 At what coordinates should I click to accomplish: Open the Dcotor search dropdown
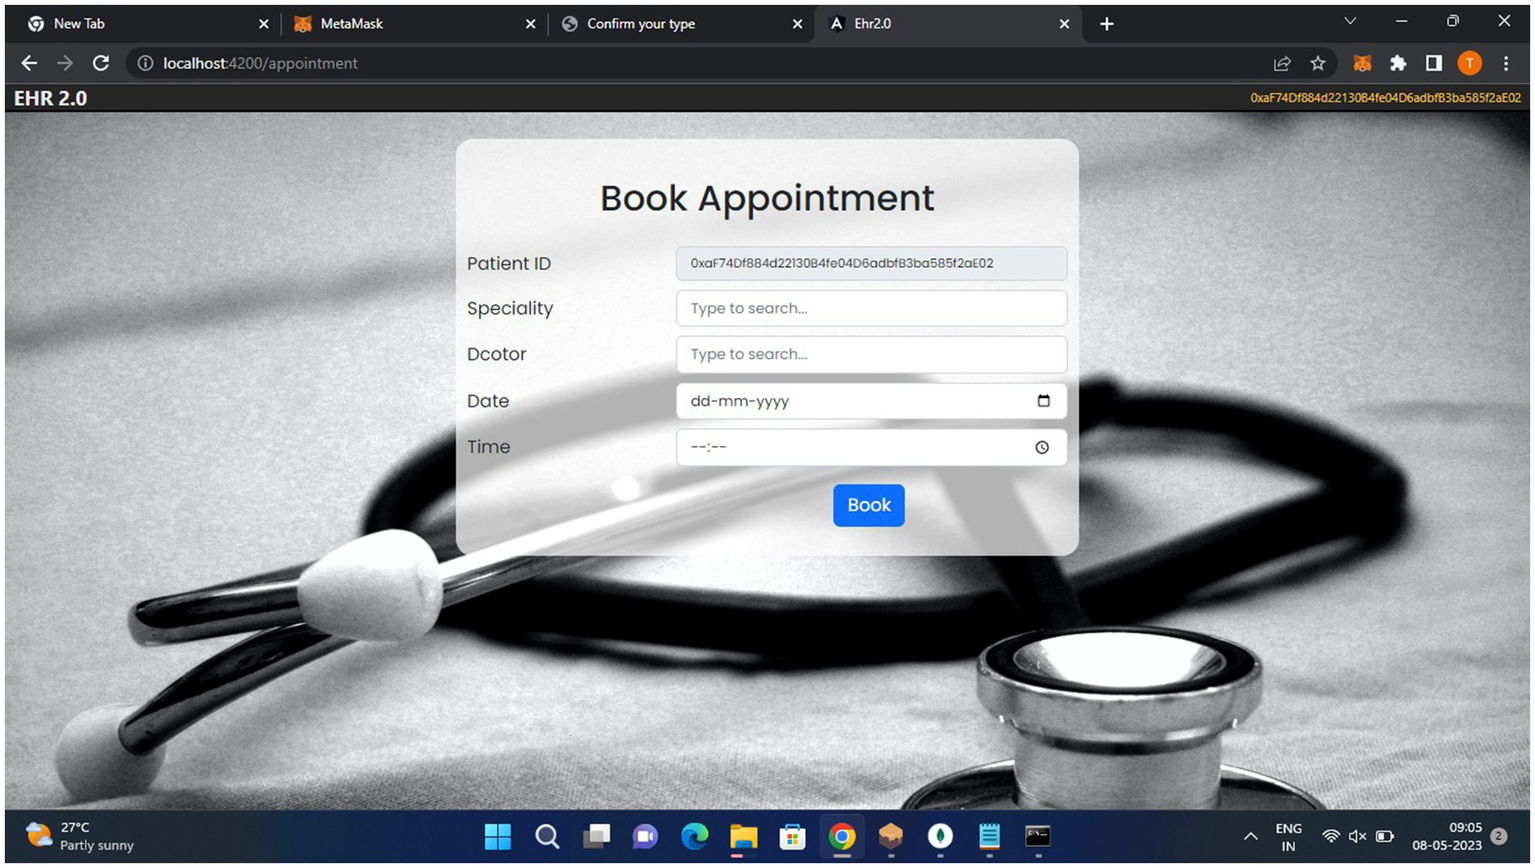(870, 355)
